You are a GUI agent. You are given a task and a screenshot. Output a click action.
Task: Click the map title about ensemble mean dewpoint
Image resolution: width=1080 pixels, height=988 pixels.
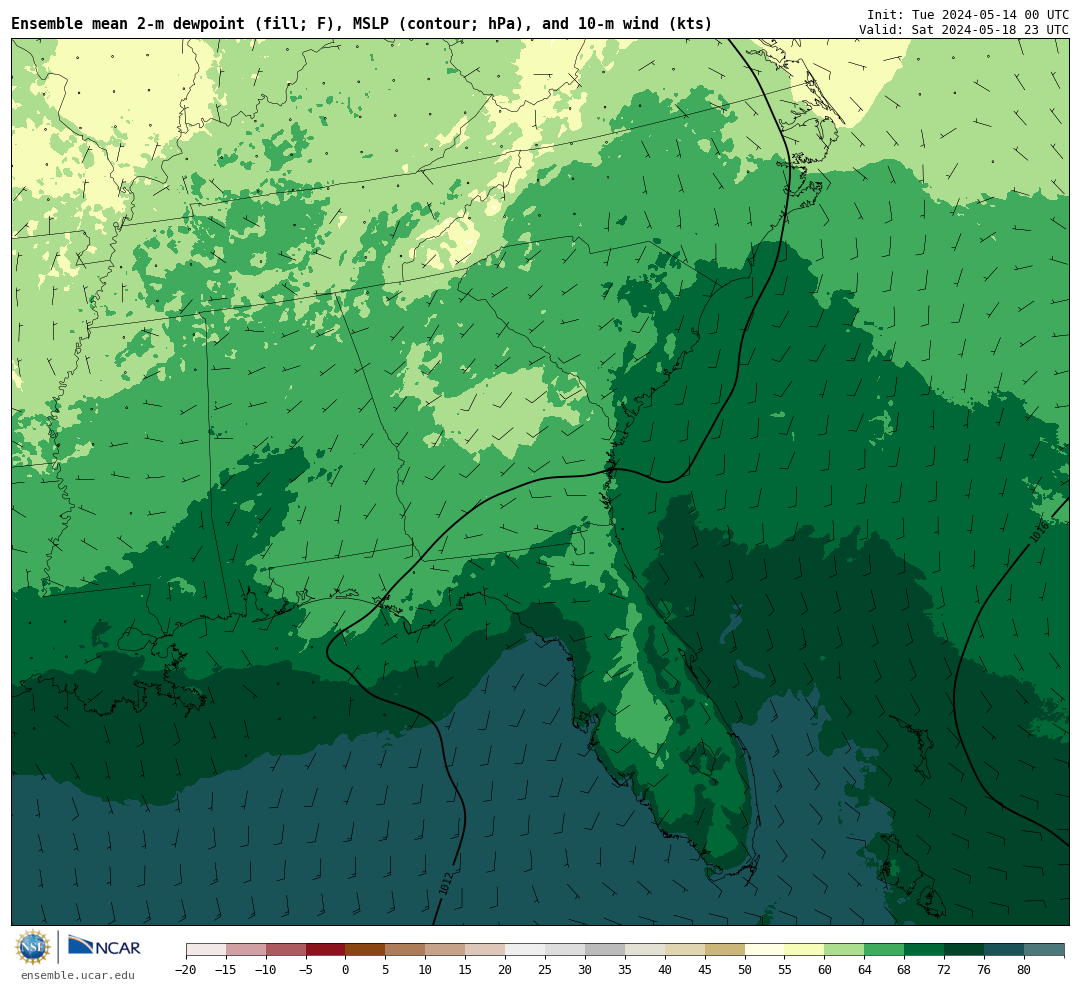(x=362, y=23)
